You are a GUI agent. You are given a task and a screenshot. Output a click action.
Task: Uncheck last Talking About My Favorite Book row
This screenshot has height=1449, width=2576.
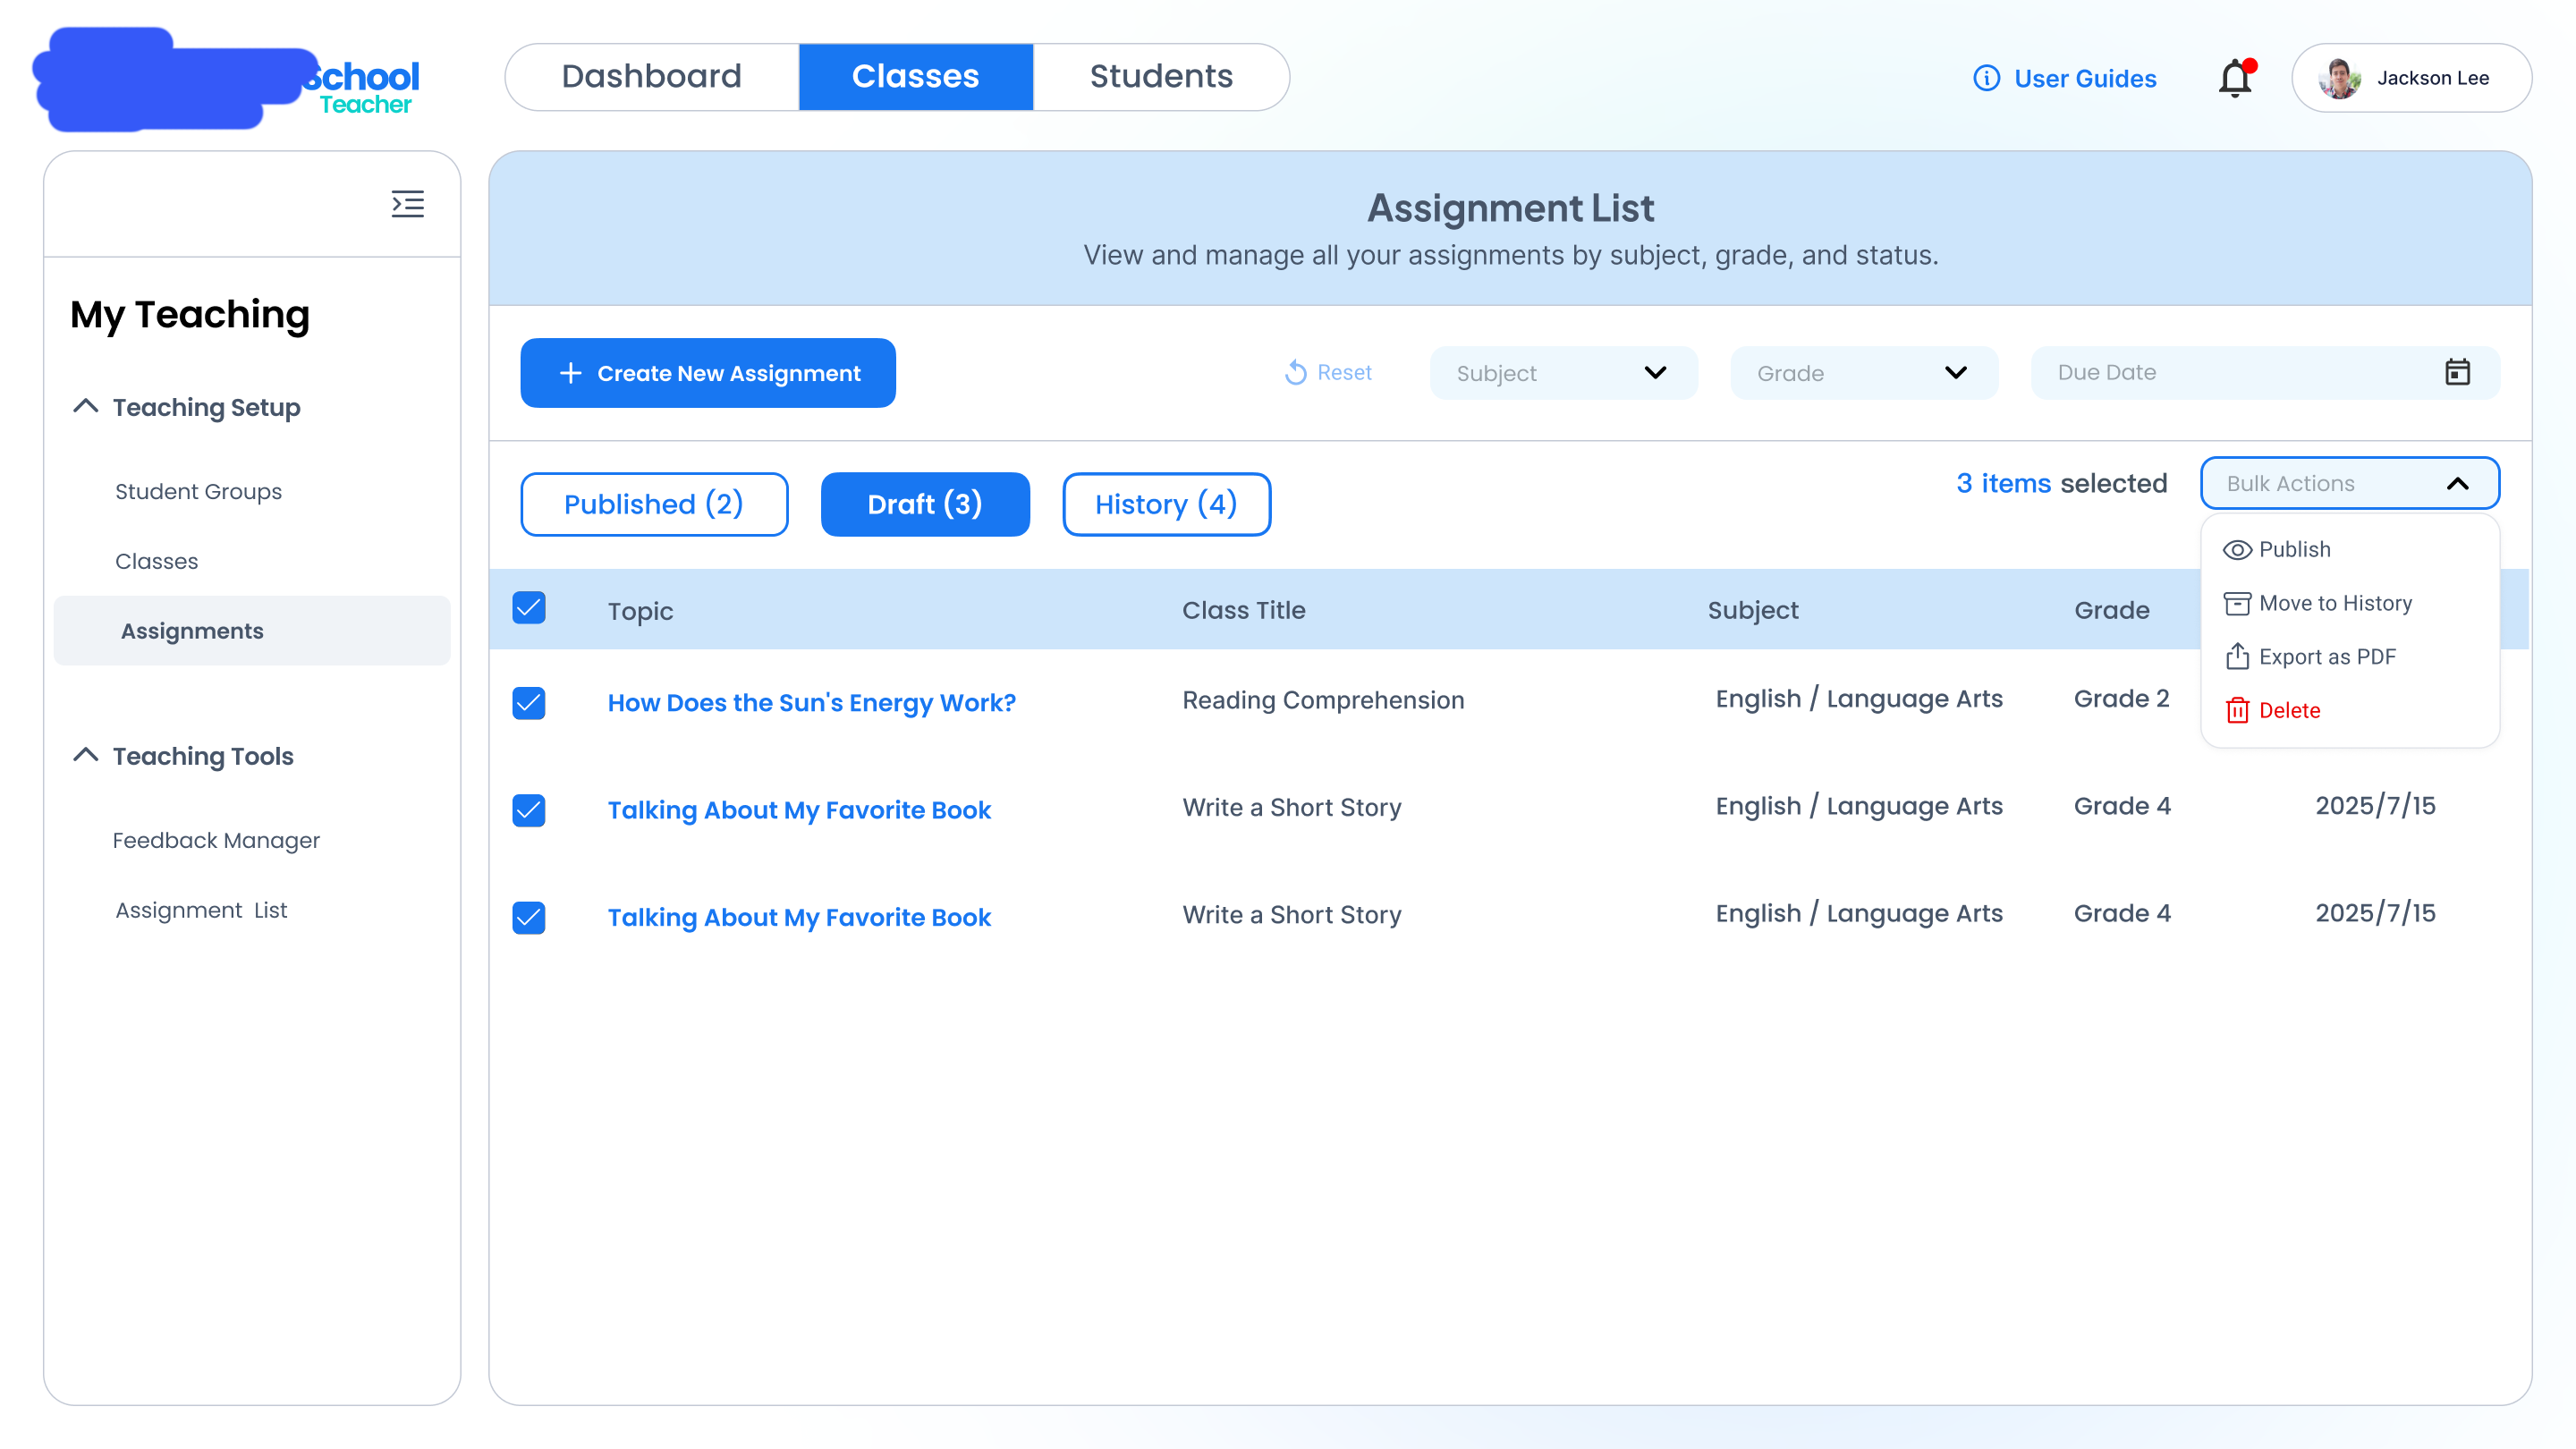coord(529,917)
